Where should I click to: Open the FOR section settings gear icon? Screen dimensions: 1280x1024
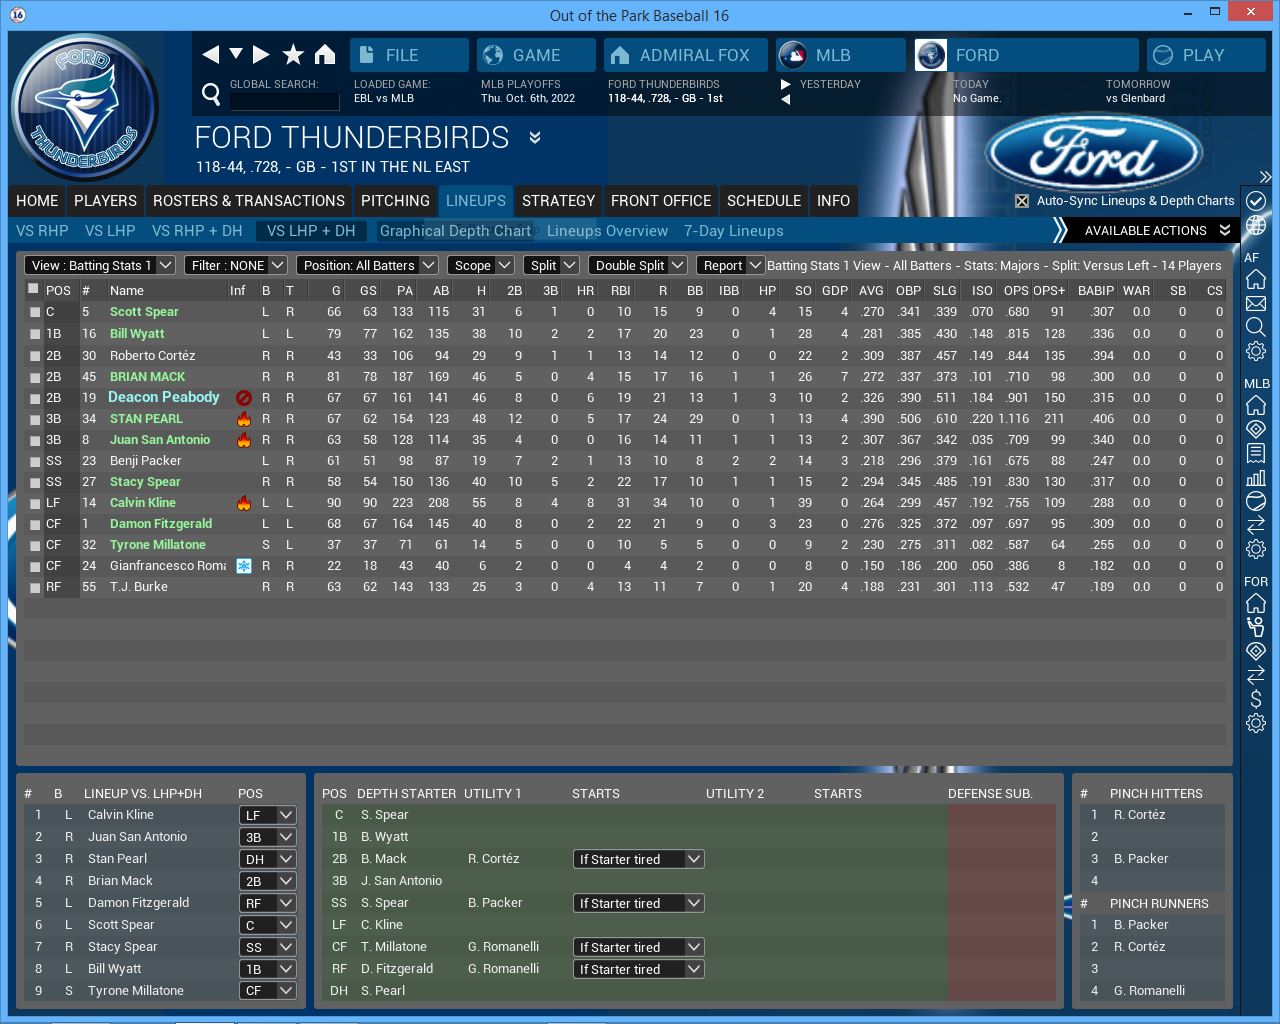(1256, 723)
